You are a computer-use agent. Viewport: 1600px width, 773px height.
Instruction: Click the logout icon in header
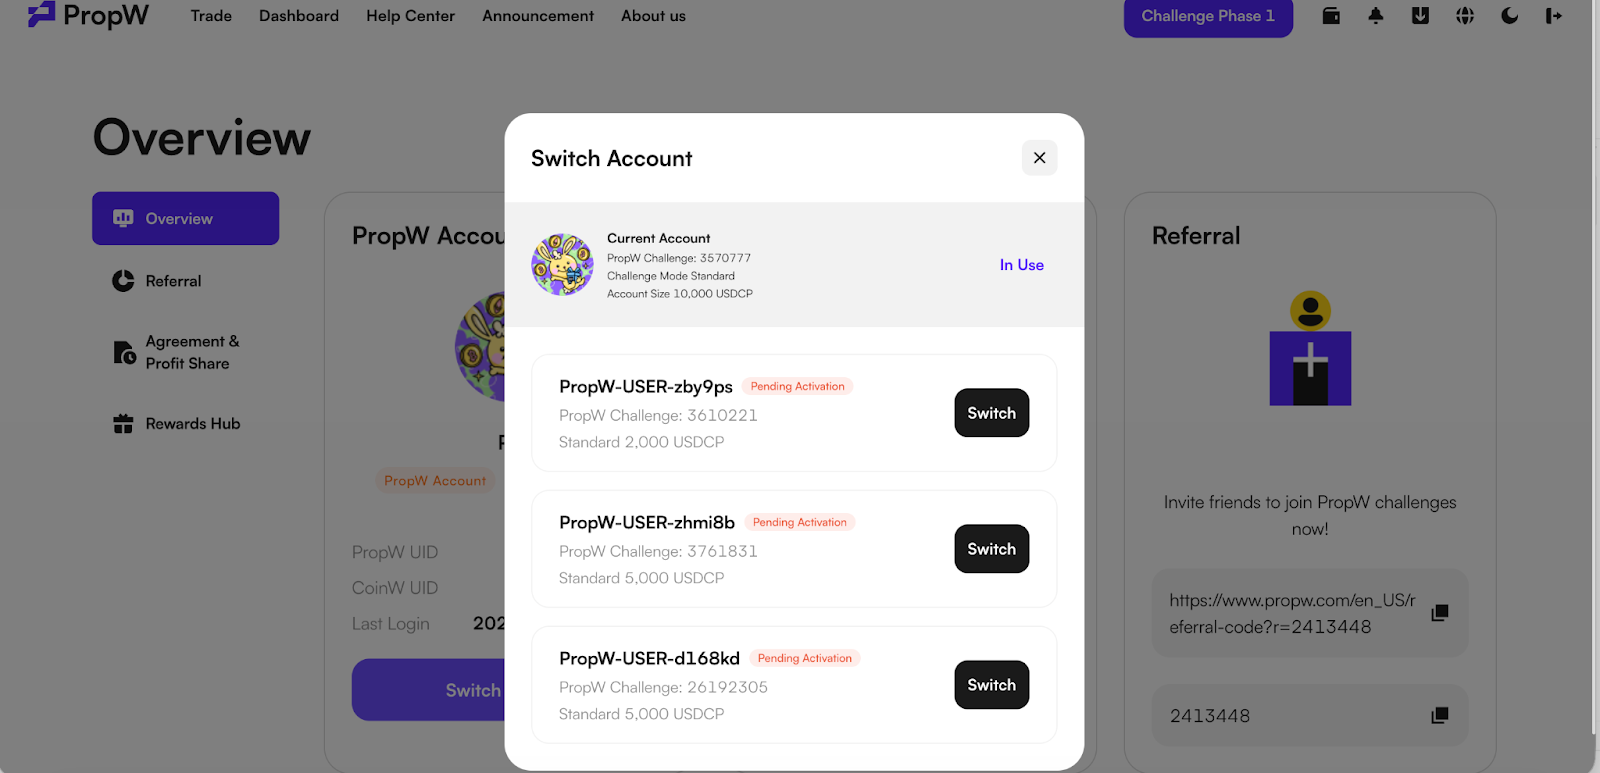point(1553,16)
